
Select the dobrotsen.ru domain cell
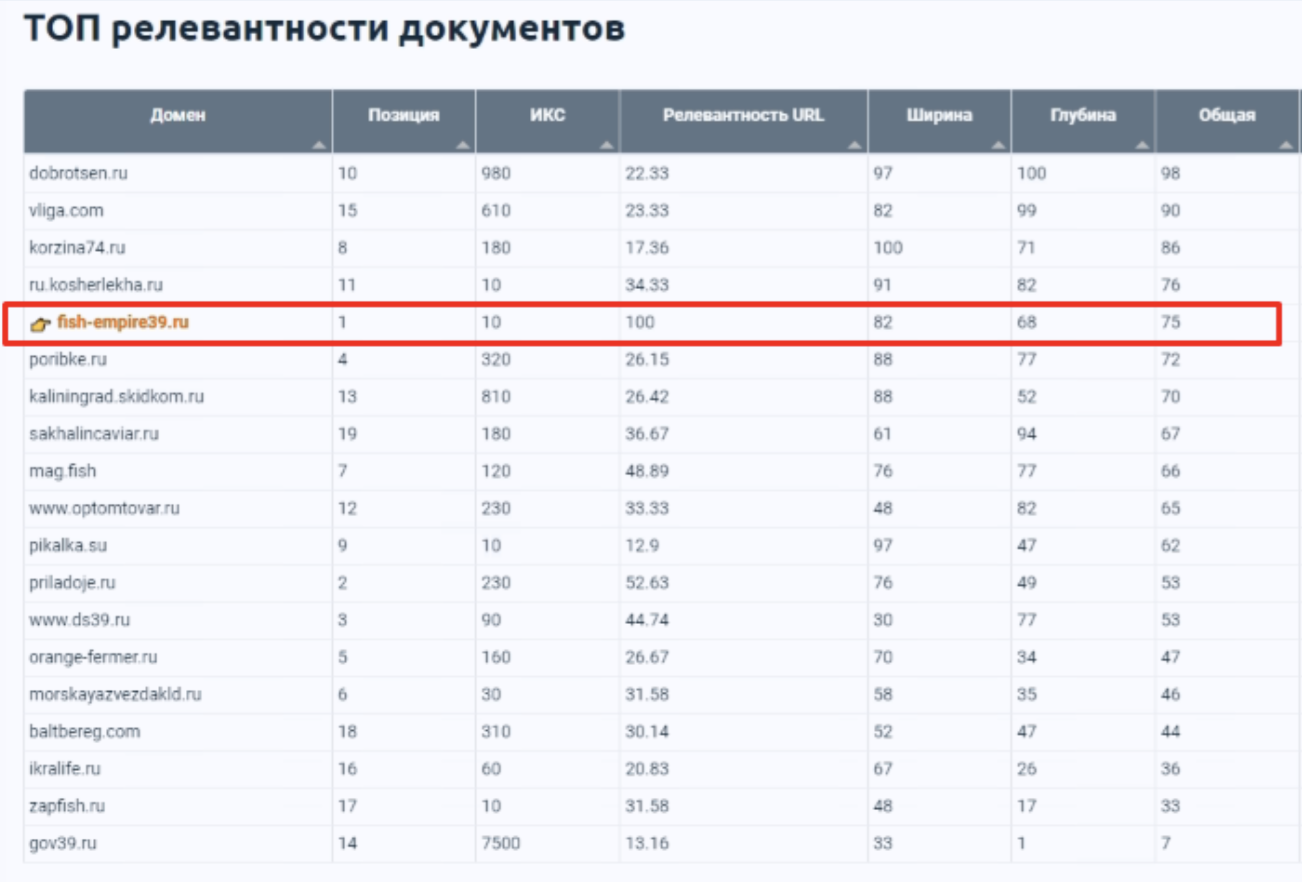coord(178,173)
